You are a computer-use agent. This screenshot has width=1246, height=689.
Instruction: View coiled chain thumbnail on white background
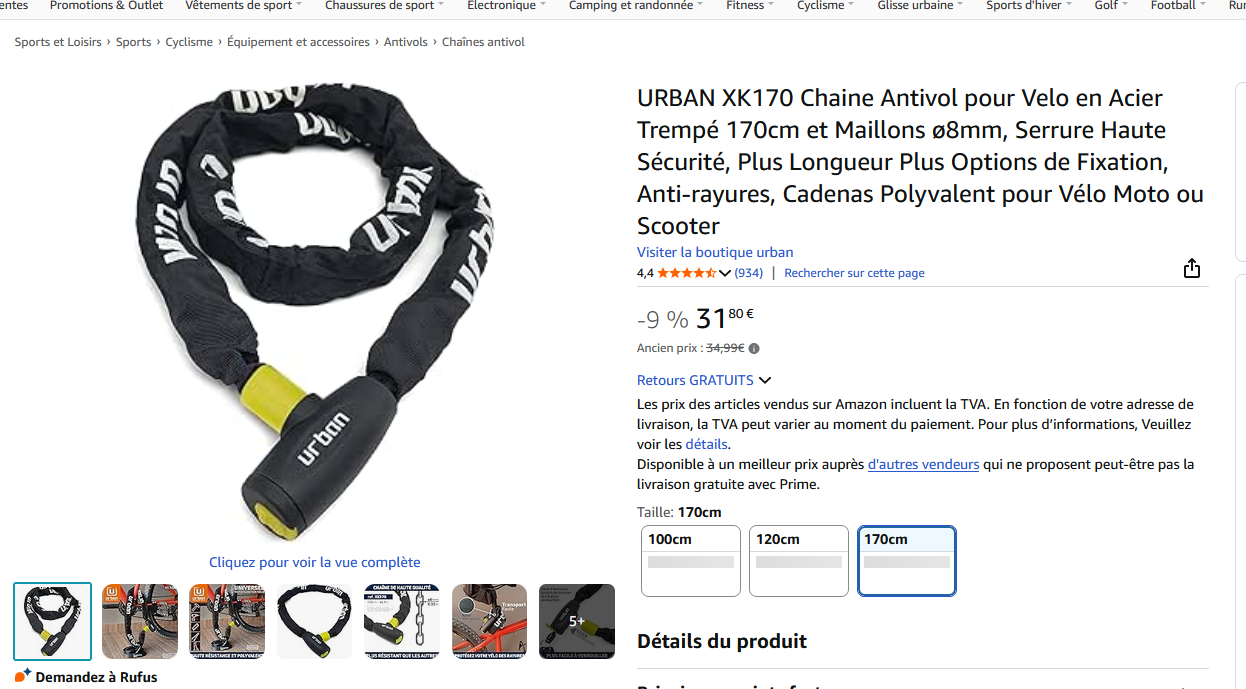315,621
